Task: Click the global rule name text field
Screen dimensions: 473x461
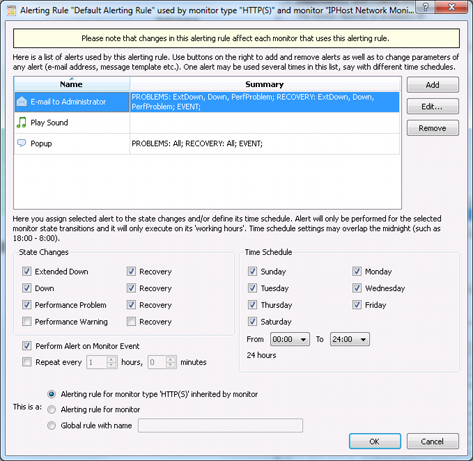Action: 220,426
